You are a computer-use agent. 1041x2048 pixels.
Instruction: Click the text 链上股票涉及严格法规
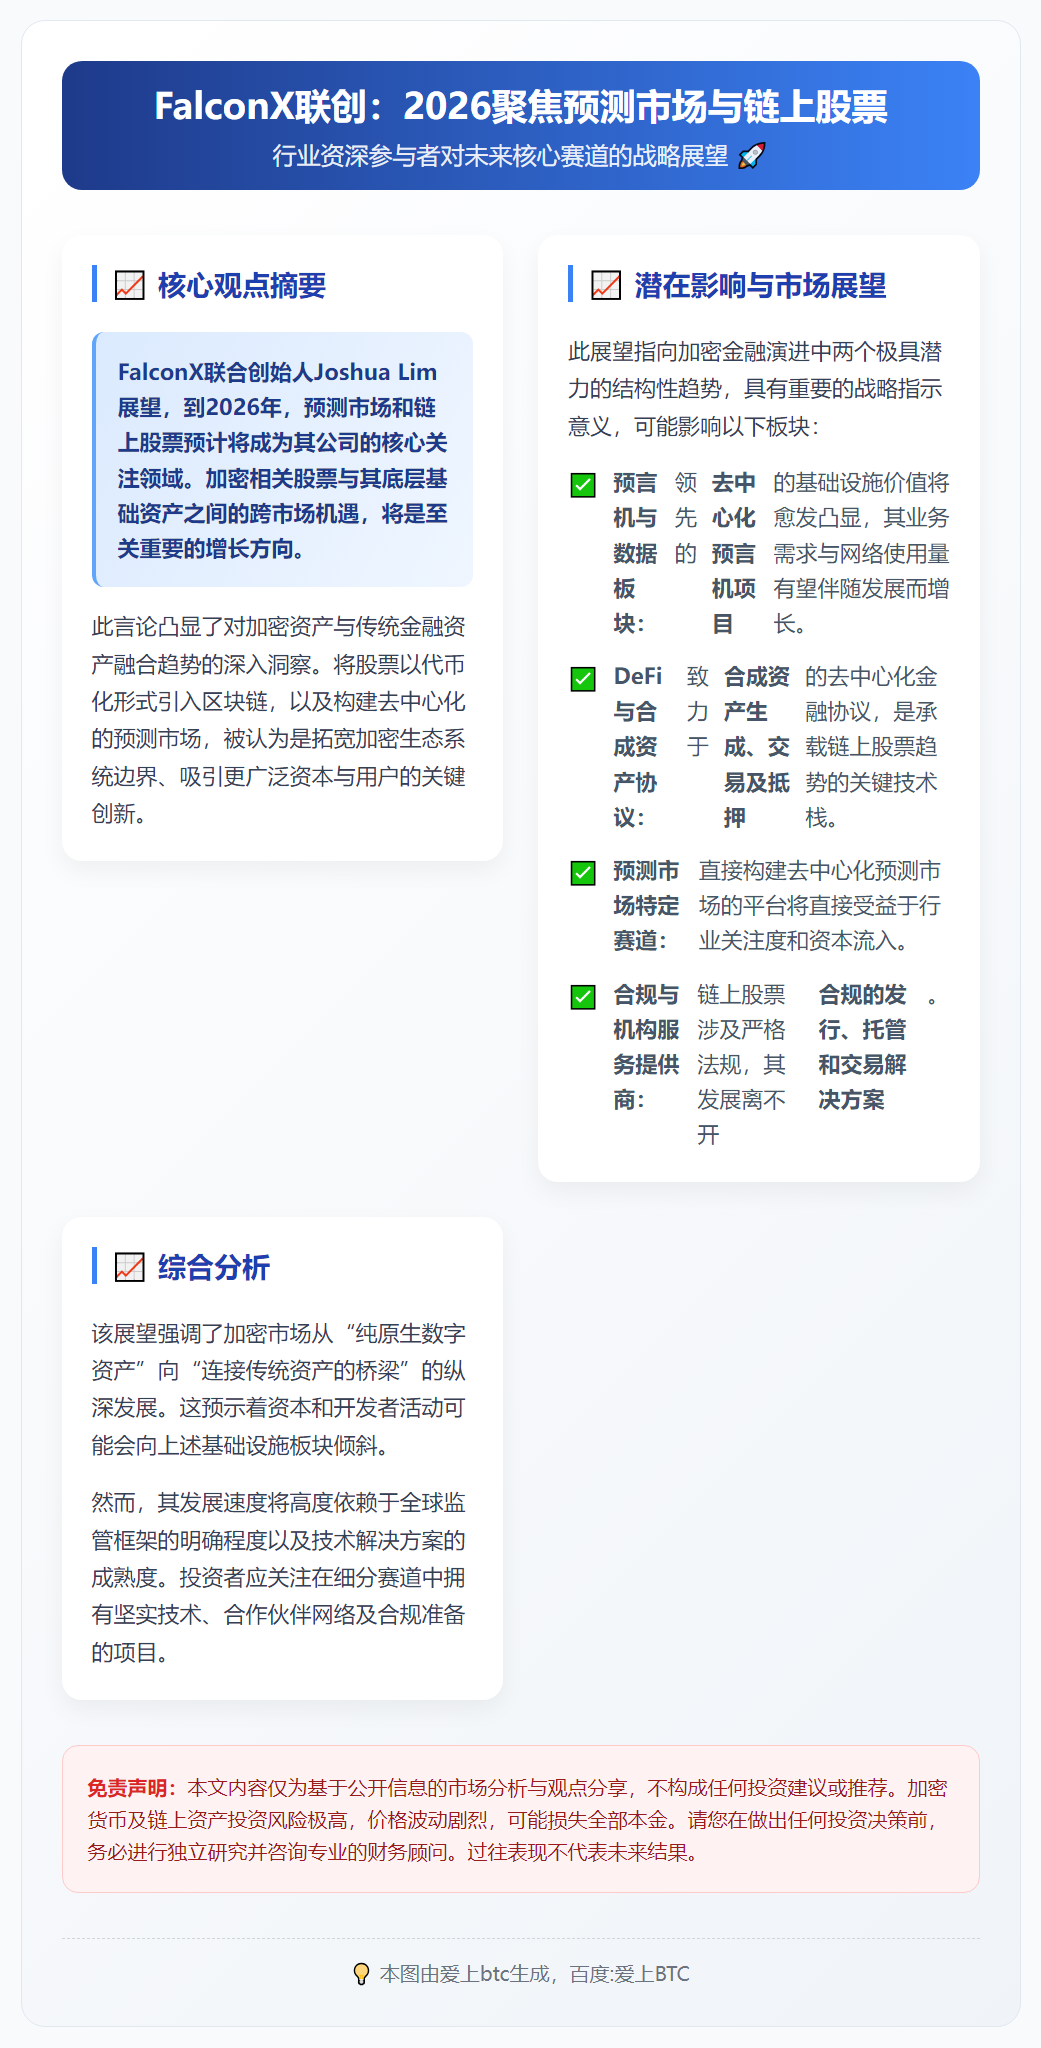click(741, 1030)
